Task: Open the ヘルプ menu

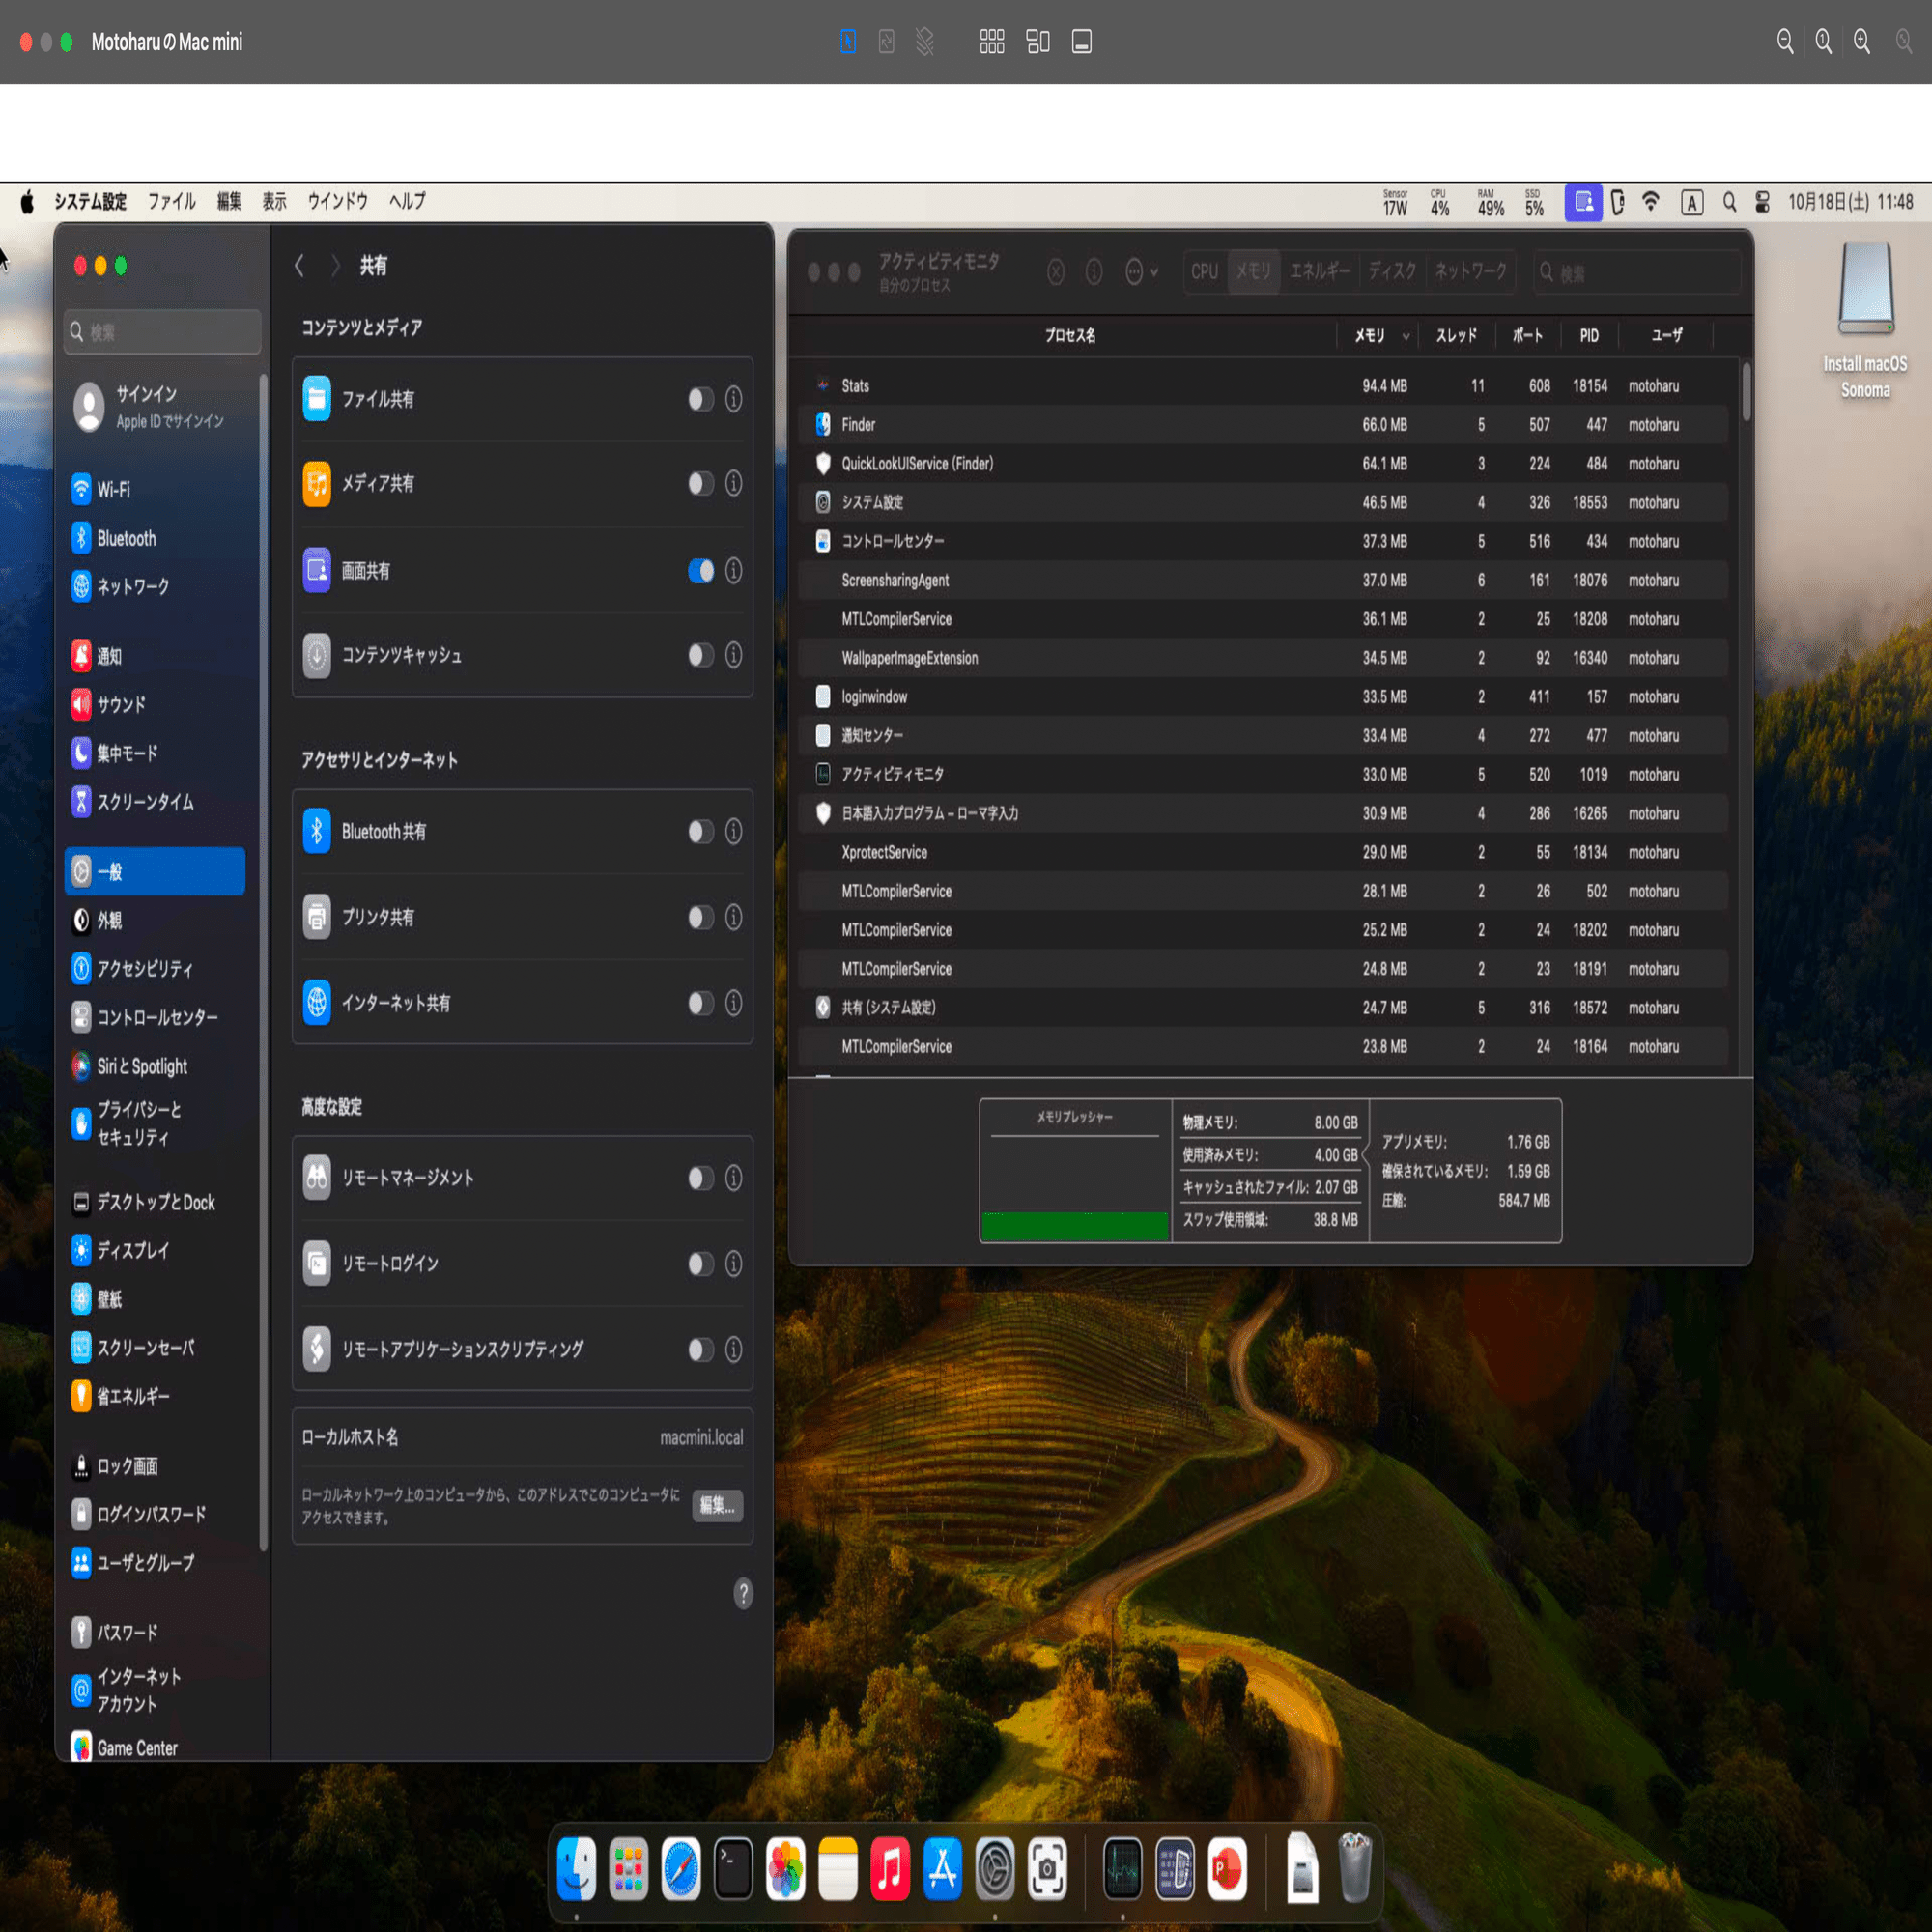Action: click(407, 201)
